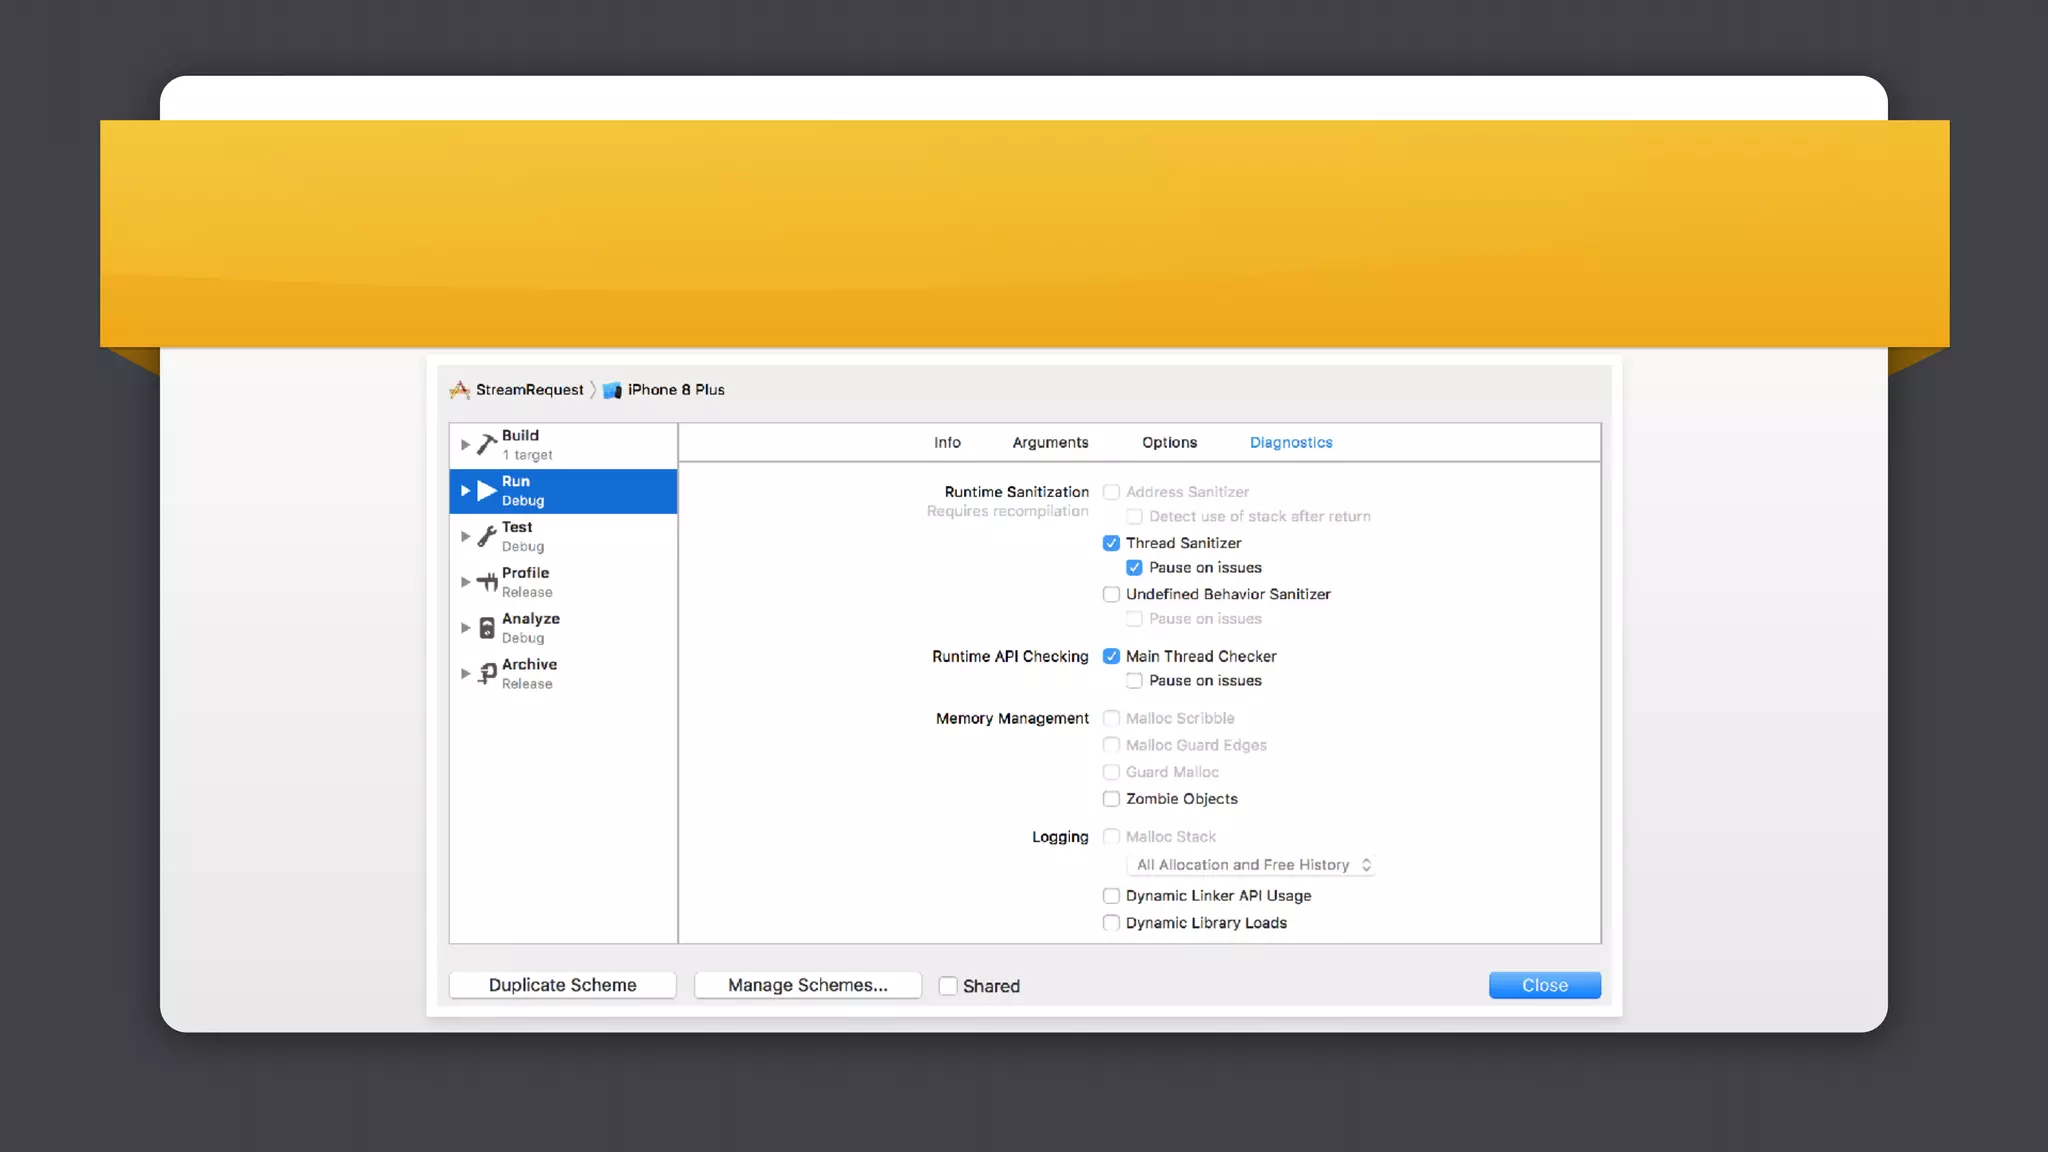The width and height of the screenshot is (2048, 1152).
Task: Open Manage Schemes dialog
Action: click(x=807, y=985)
